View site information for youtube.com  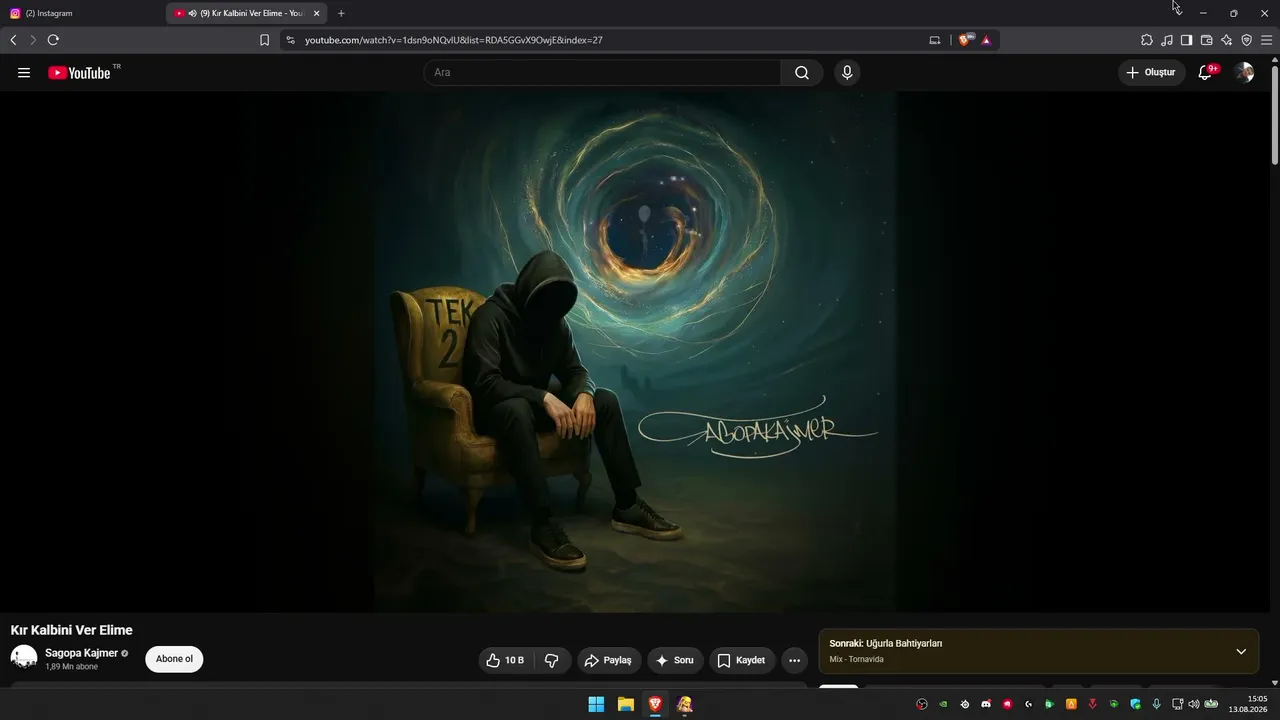click(290, 40)
